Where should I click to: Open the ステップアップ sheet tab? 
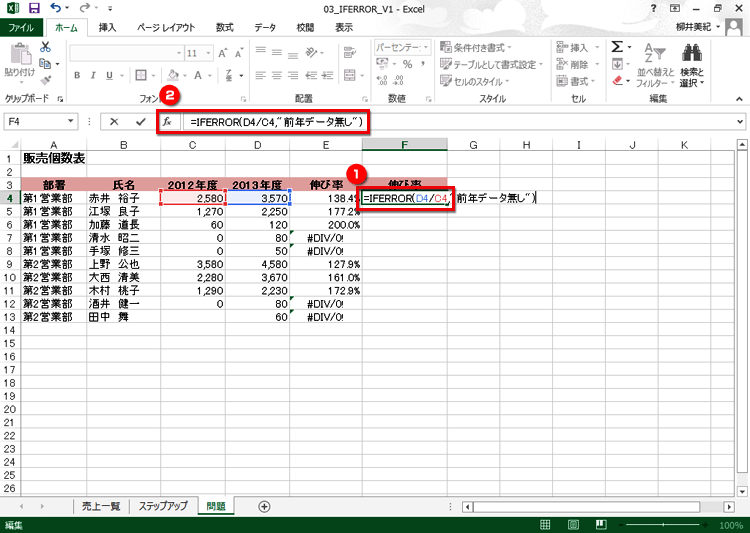[x=163, y=506]
